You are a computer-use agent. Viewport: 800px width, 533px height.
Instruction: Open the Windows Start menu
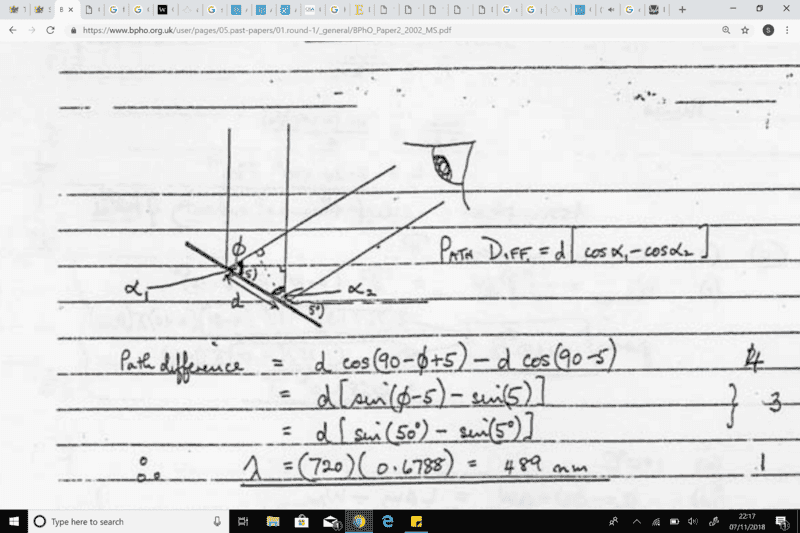point(14,521)
